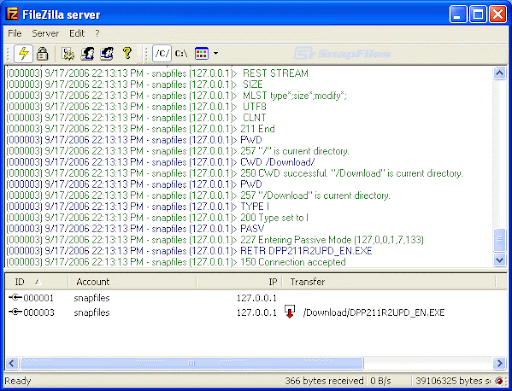Click the log vertical scrollbar thumb
This screenshot has height=391, width=512.
coord(499,240)
